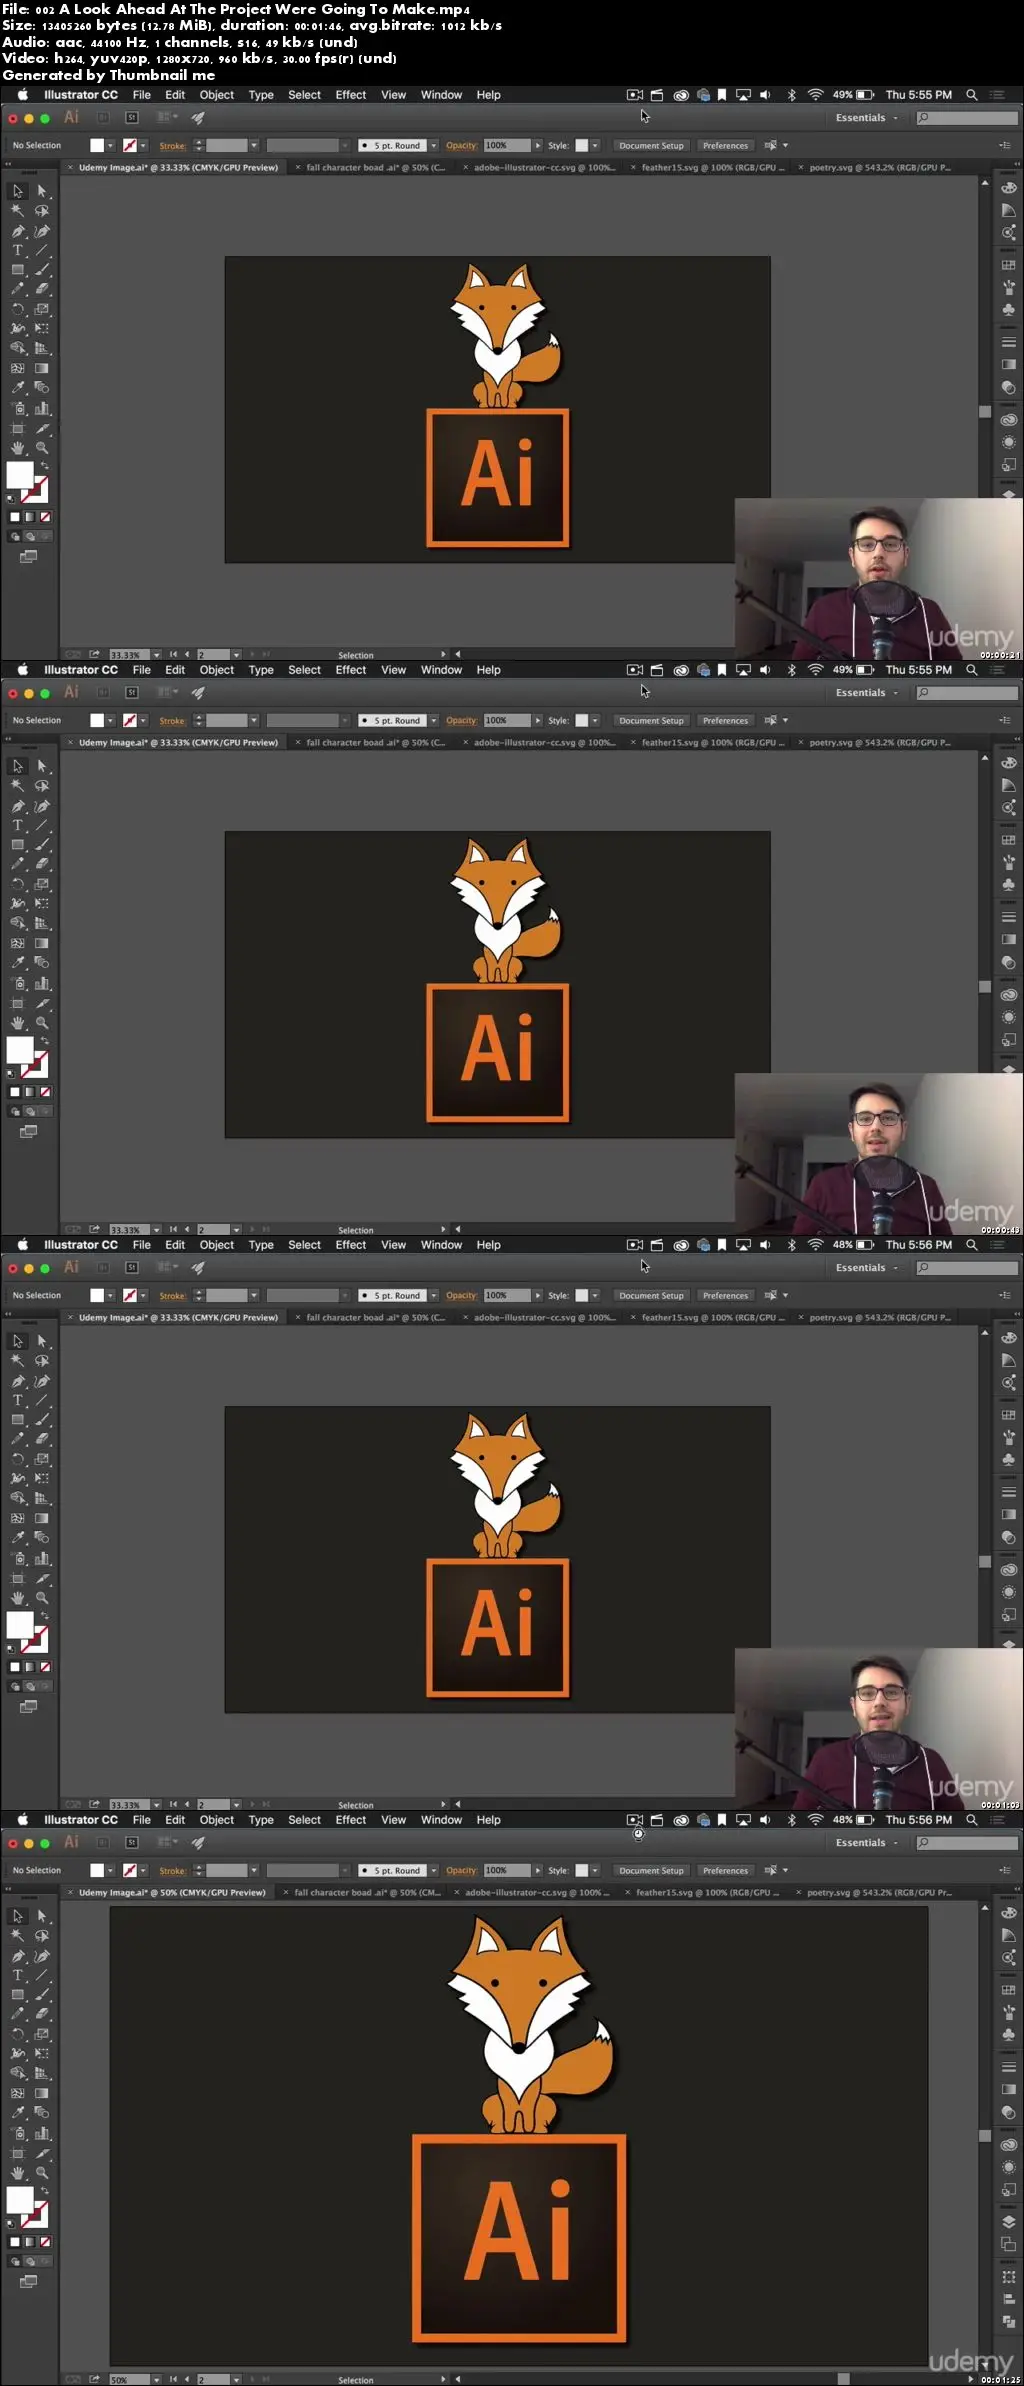Image resolution: width=1024 pixels, height=2386 pixels.
Task: Select the Rotate tool in the second frame
Action: (x=18, y=884)
